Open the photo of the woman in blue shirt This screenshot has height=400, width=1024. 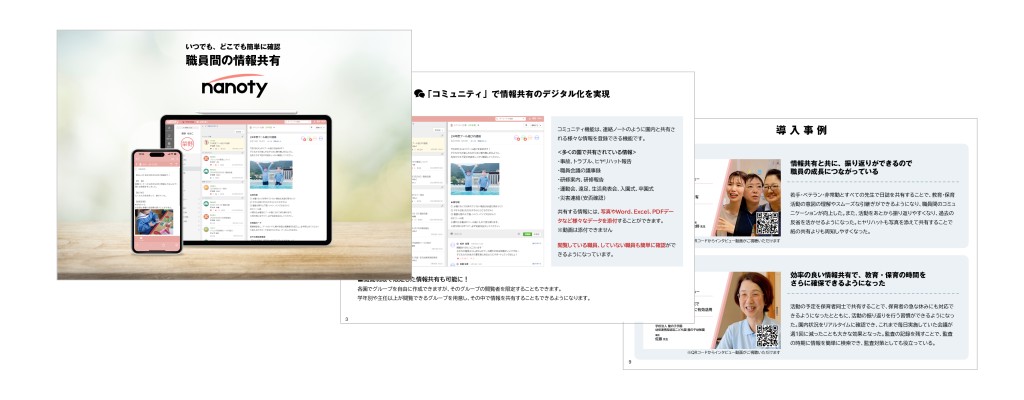pyautogui.click(x=749, y=310)
